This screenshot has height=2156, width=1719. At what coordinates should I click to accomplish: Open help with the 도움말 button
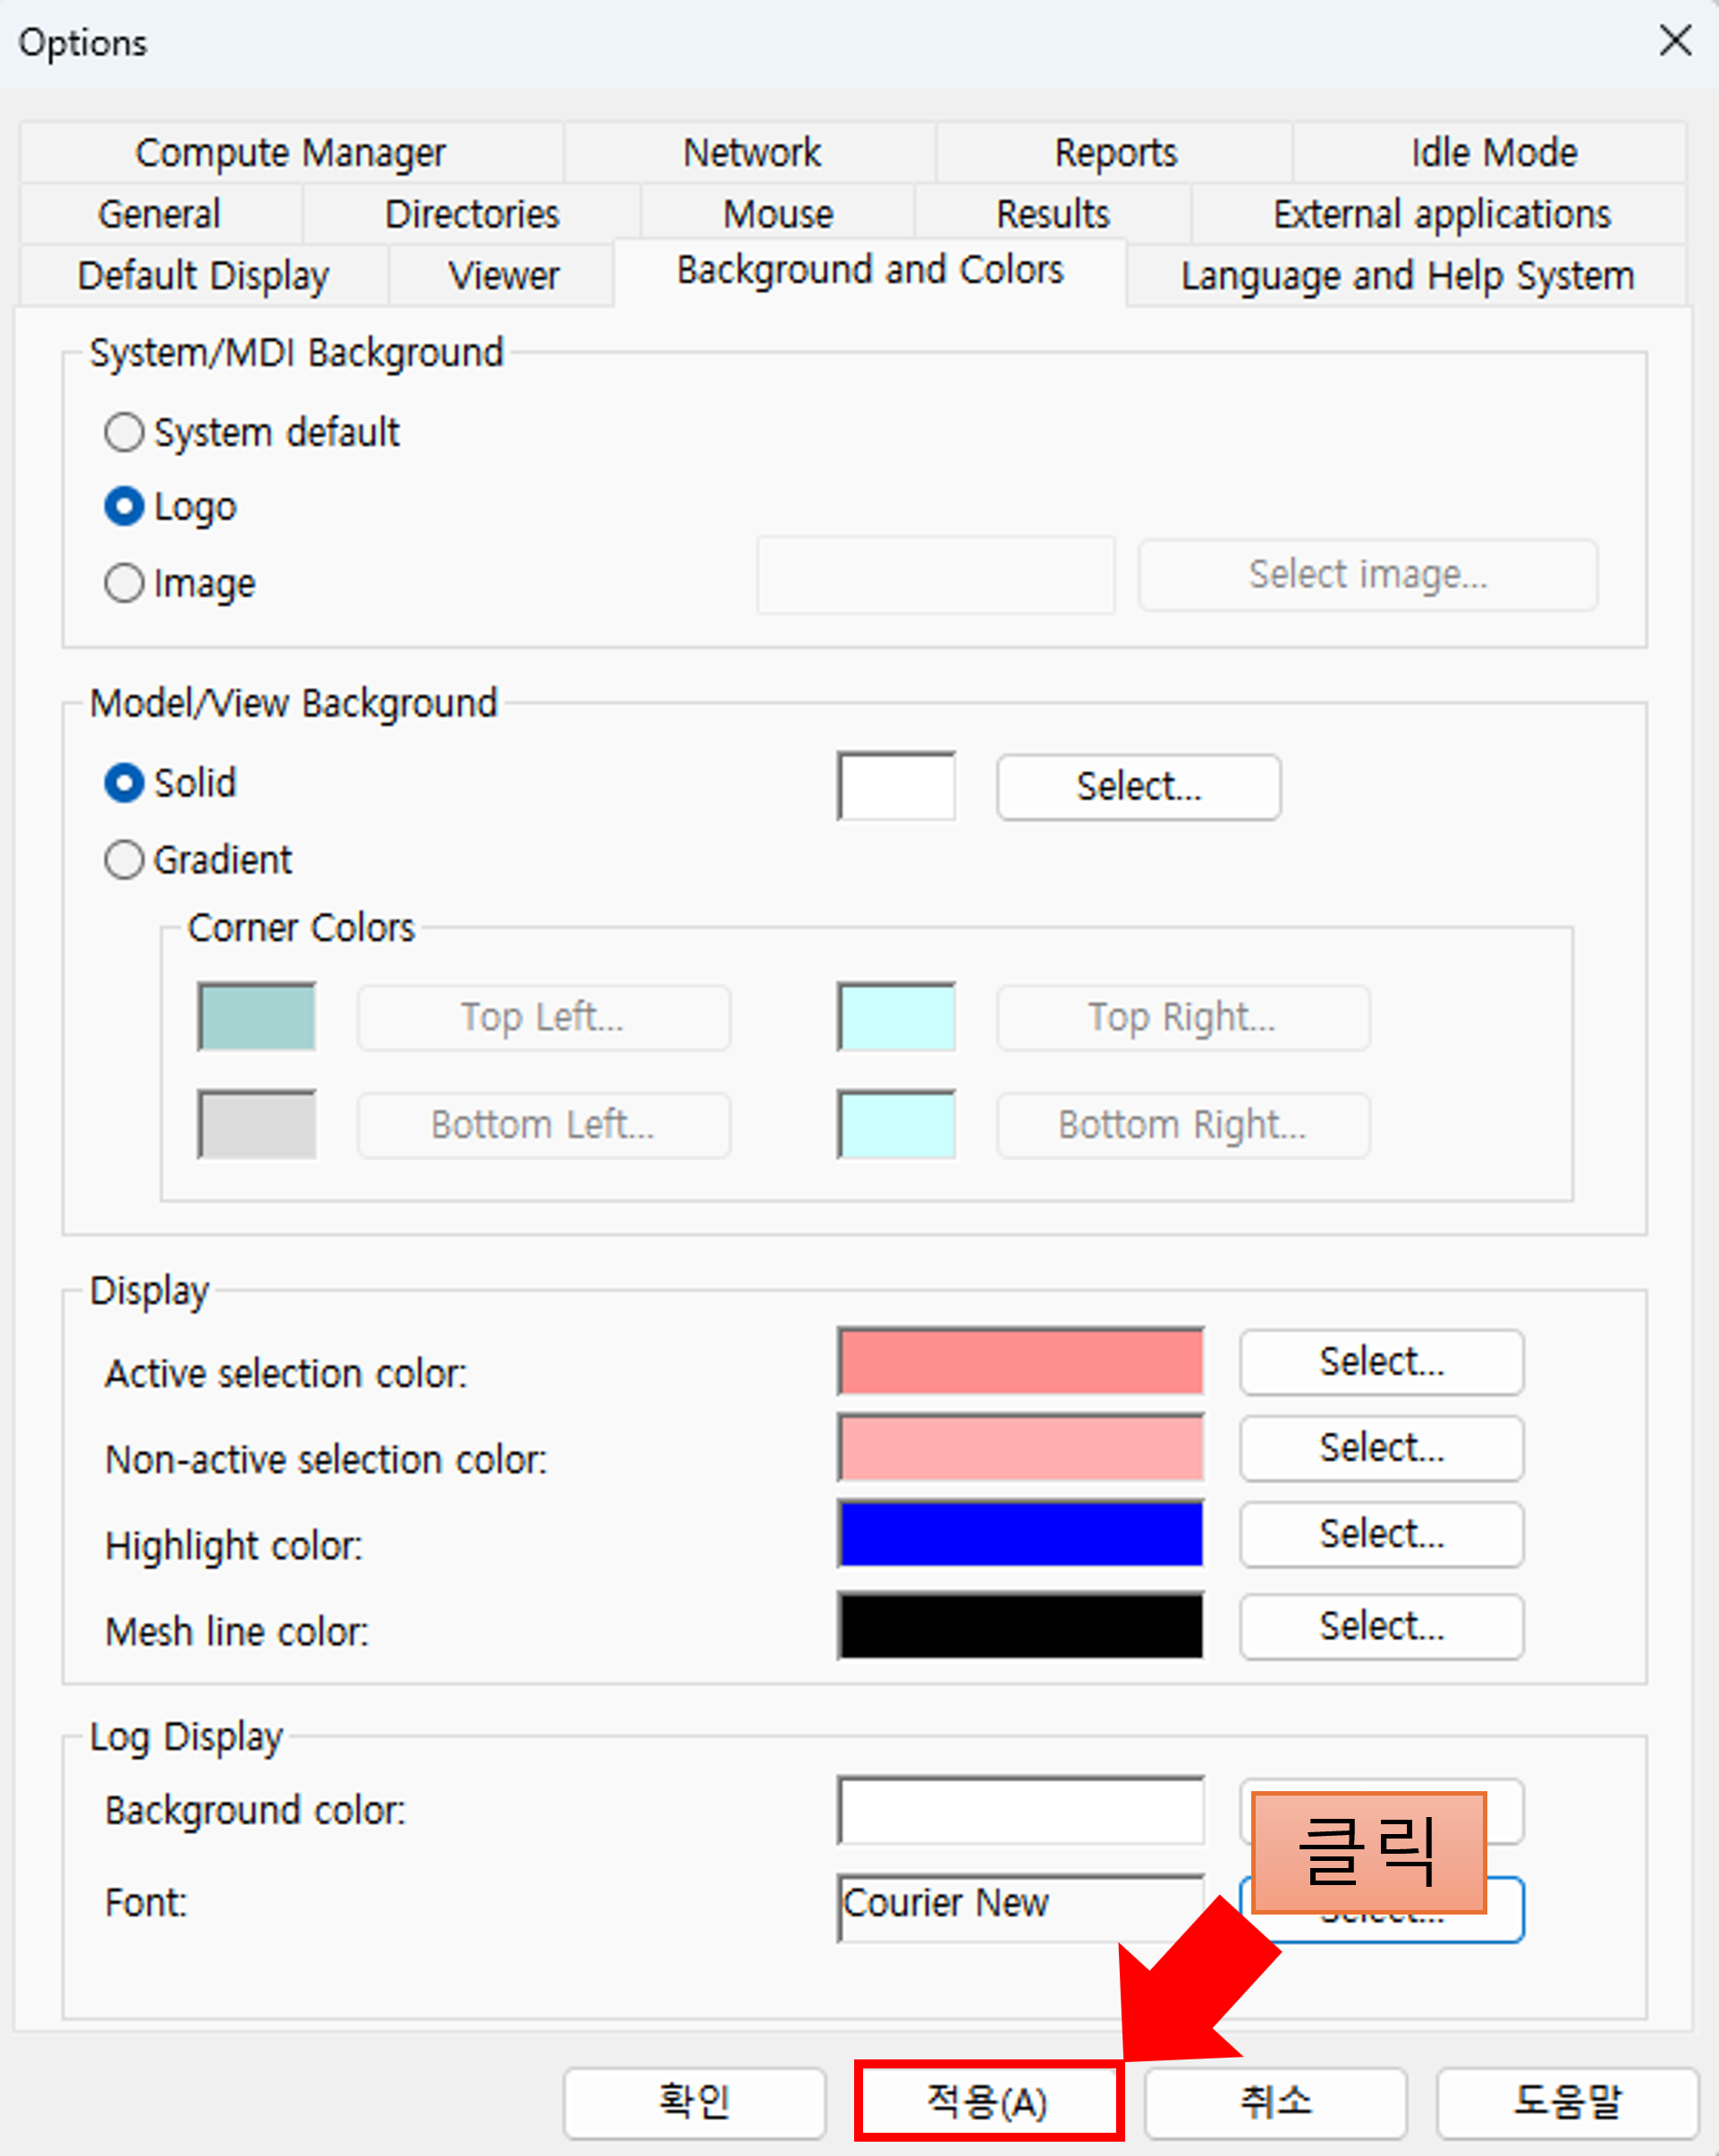[x=1567, y=2102]
